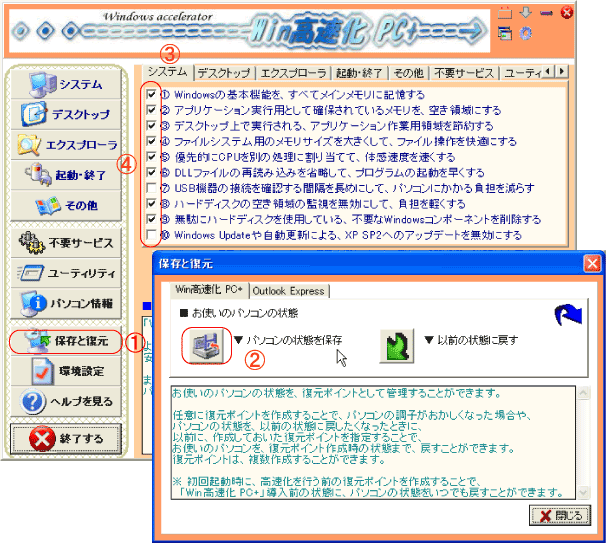Click the calendar-like window icon in header
606x544 pixels.
(x=506, y=13)
